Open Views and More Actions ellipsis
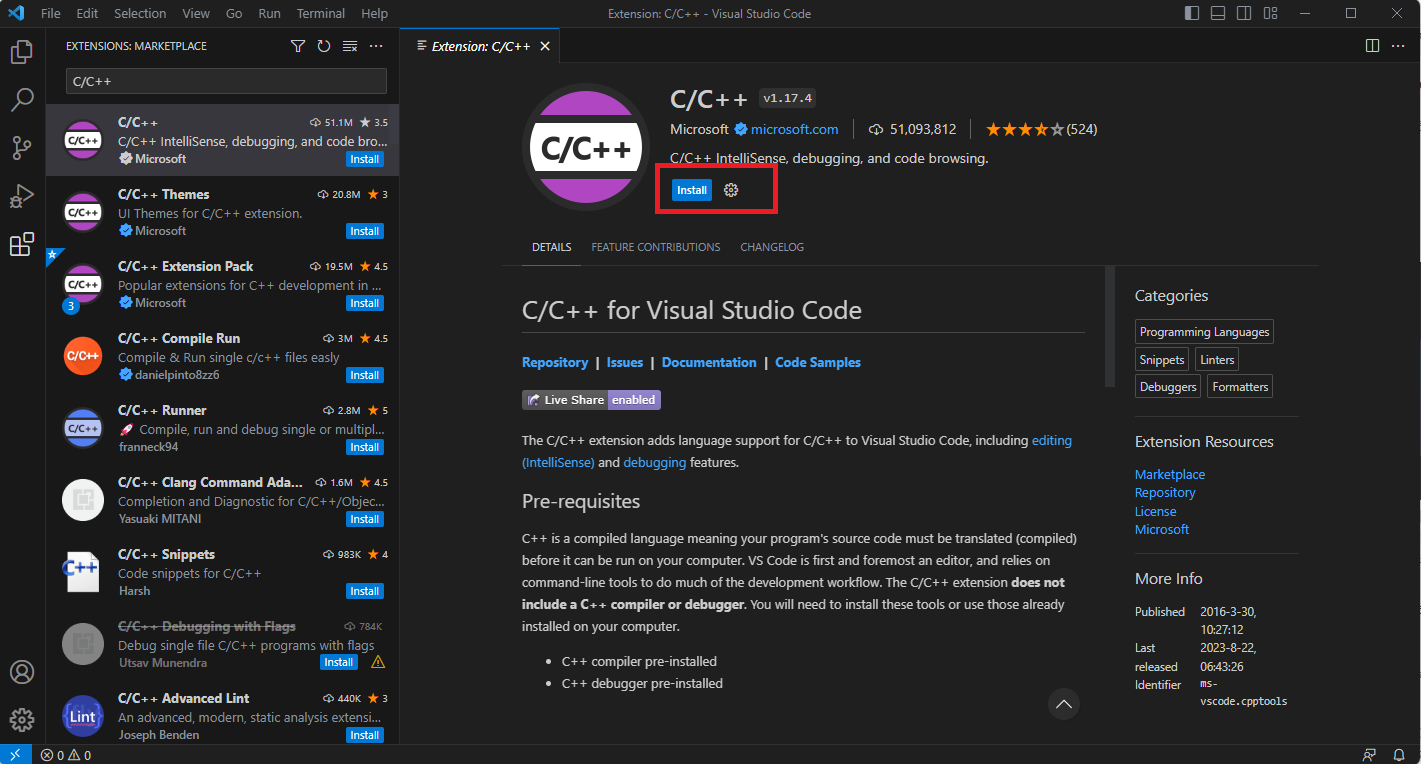The image size is (1421, 764). click(x=376, y=46)
